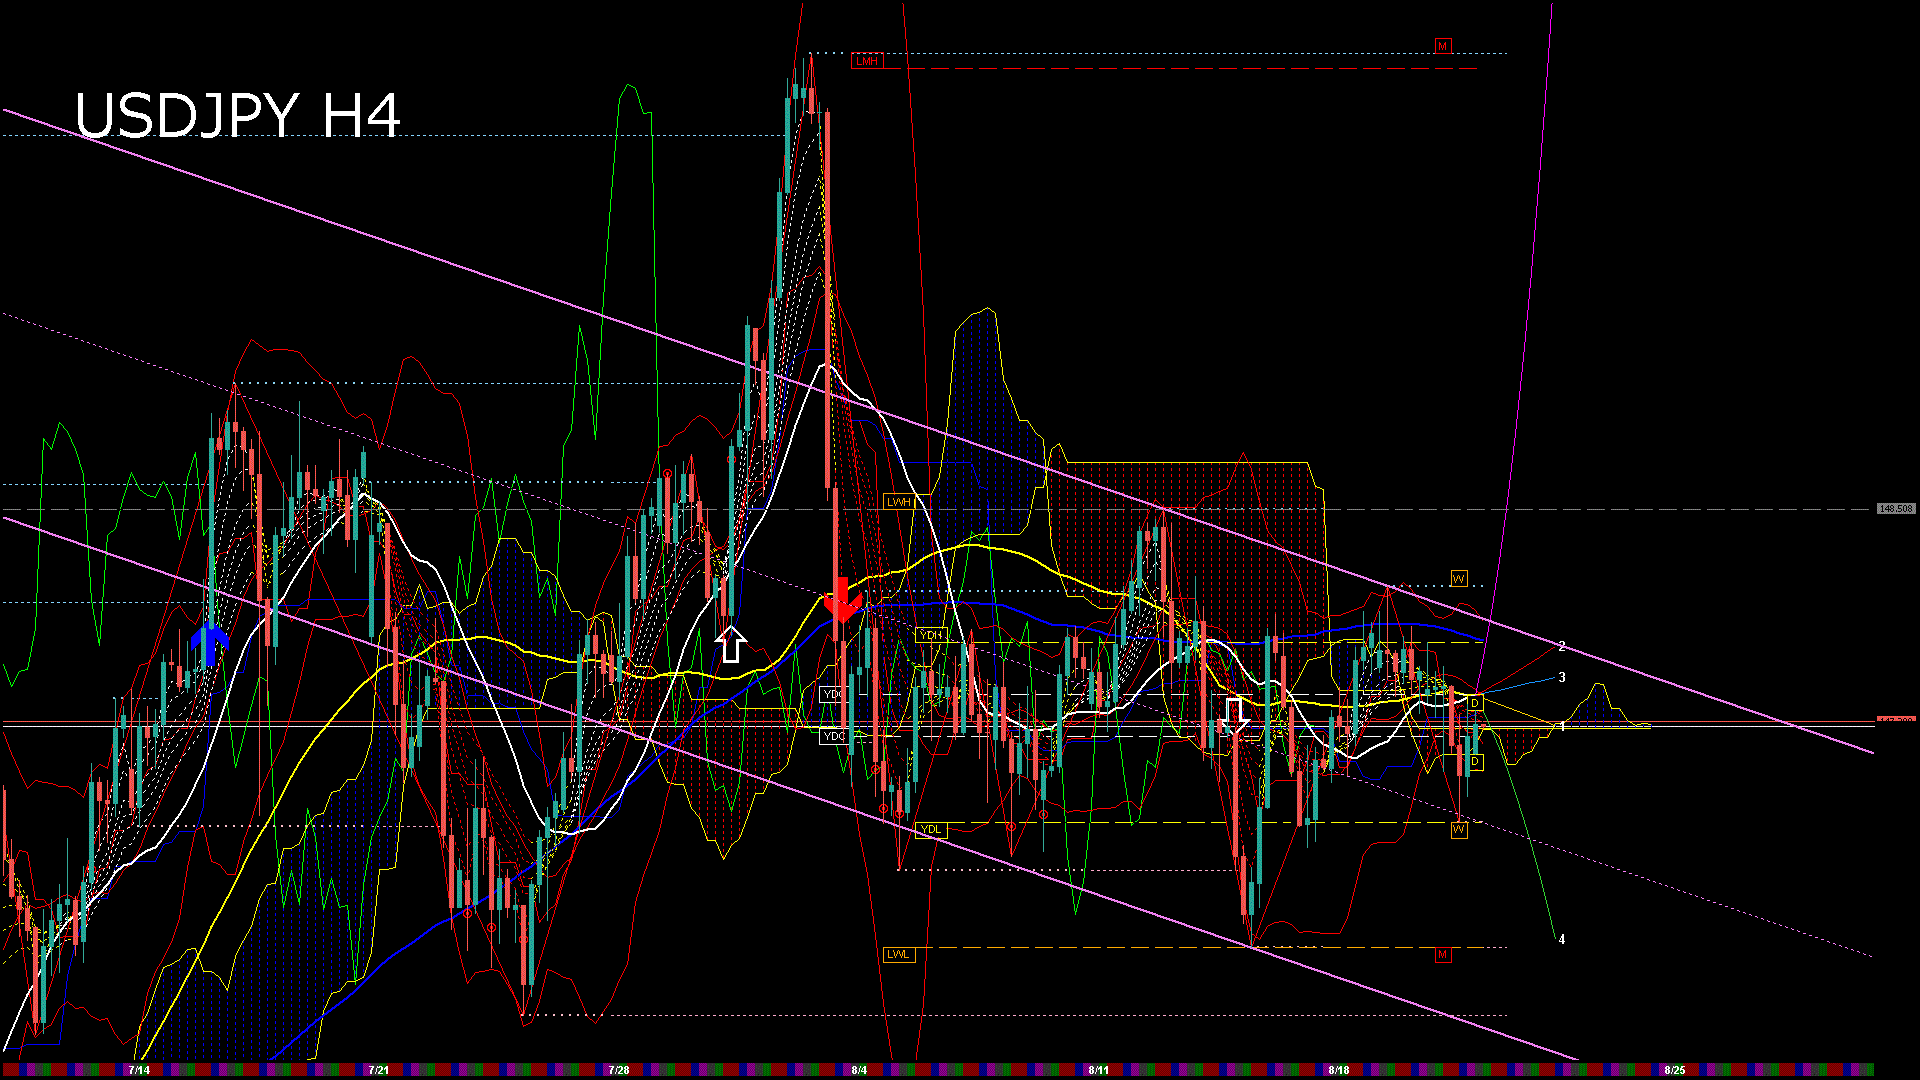Click the white down arrow near 8/18
Screen dimensions: 1920x1080
(x=1235, y=716)
